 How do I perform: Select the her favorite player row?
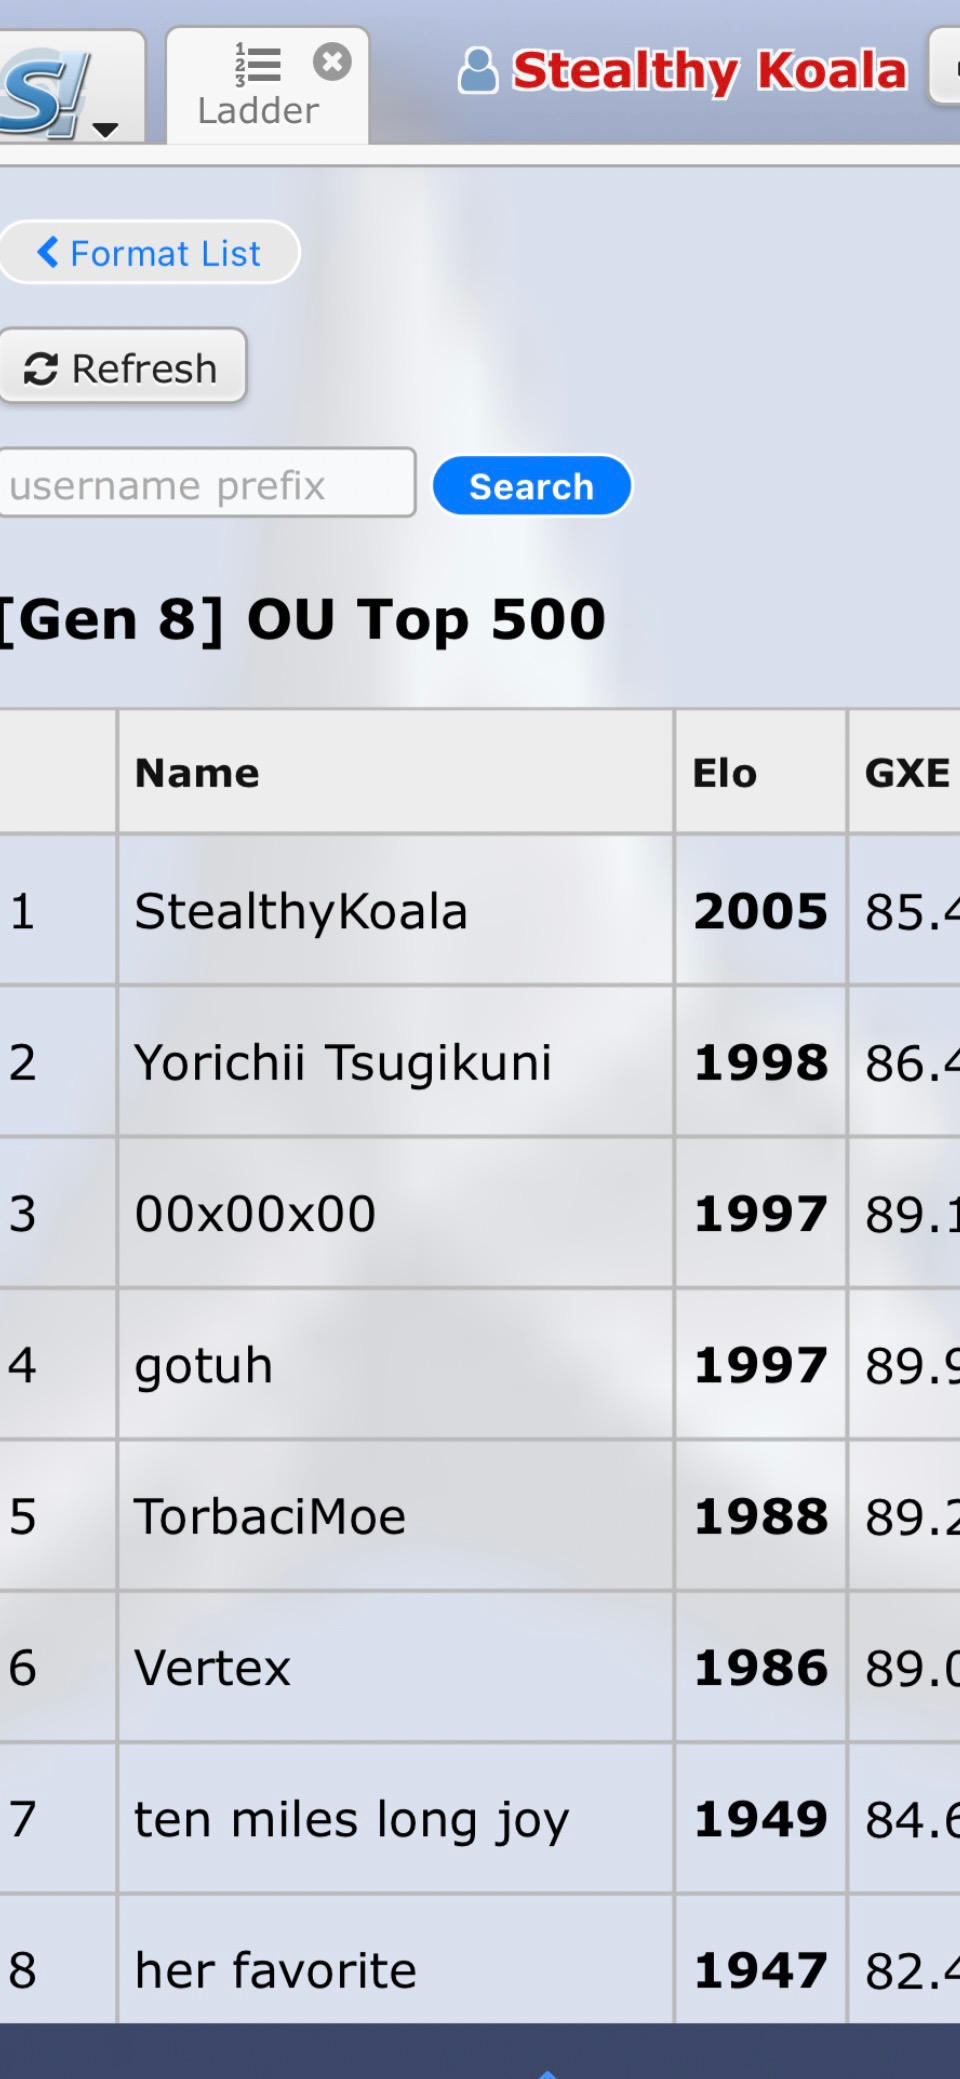pos(275,1970)
